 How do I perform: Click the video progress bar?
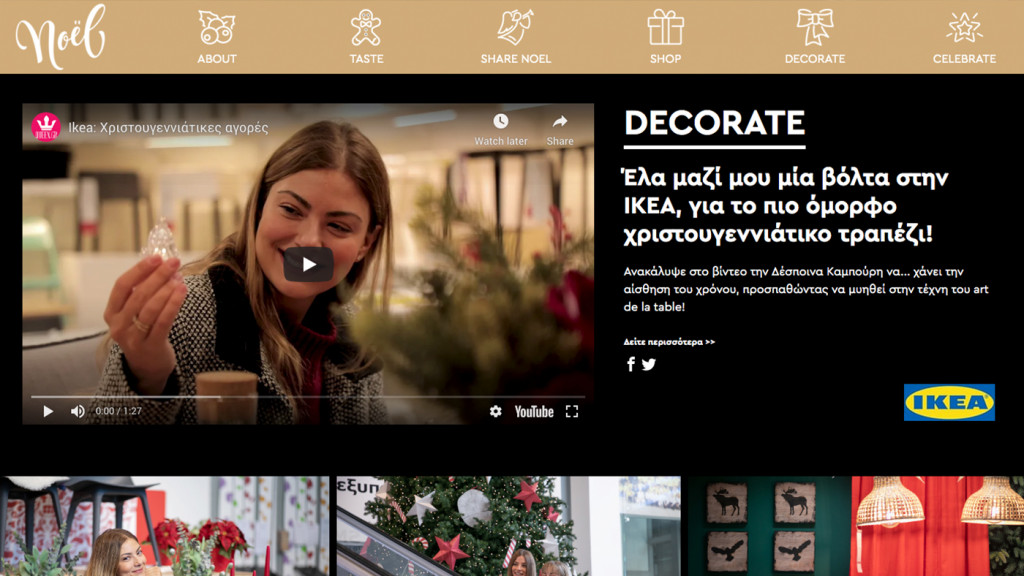(308, 396)
